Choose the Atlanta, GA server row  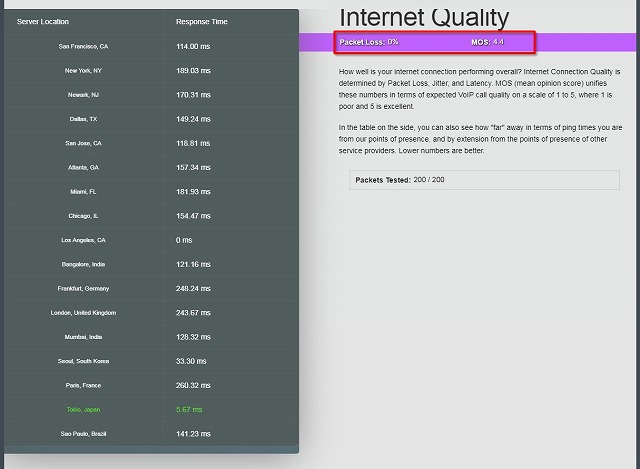[x=84, y=167]
